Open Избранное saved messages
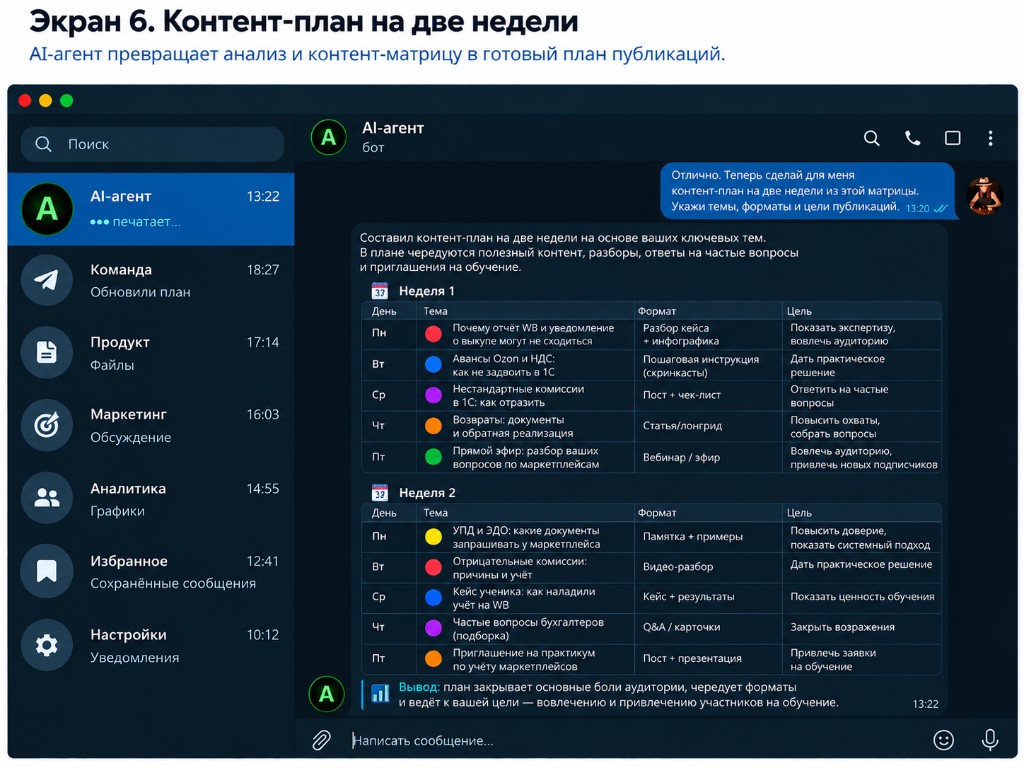This screenshot has height=768, width=1024. (x=151, y=571)
